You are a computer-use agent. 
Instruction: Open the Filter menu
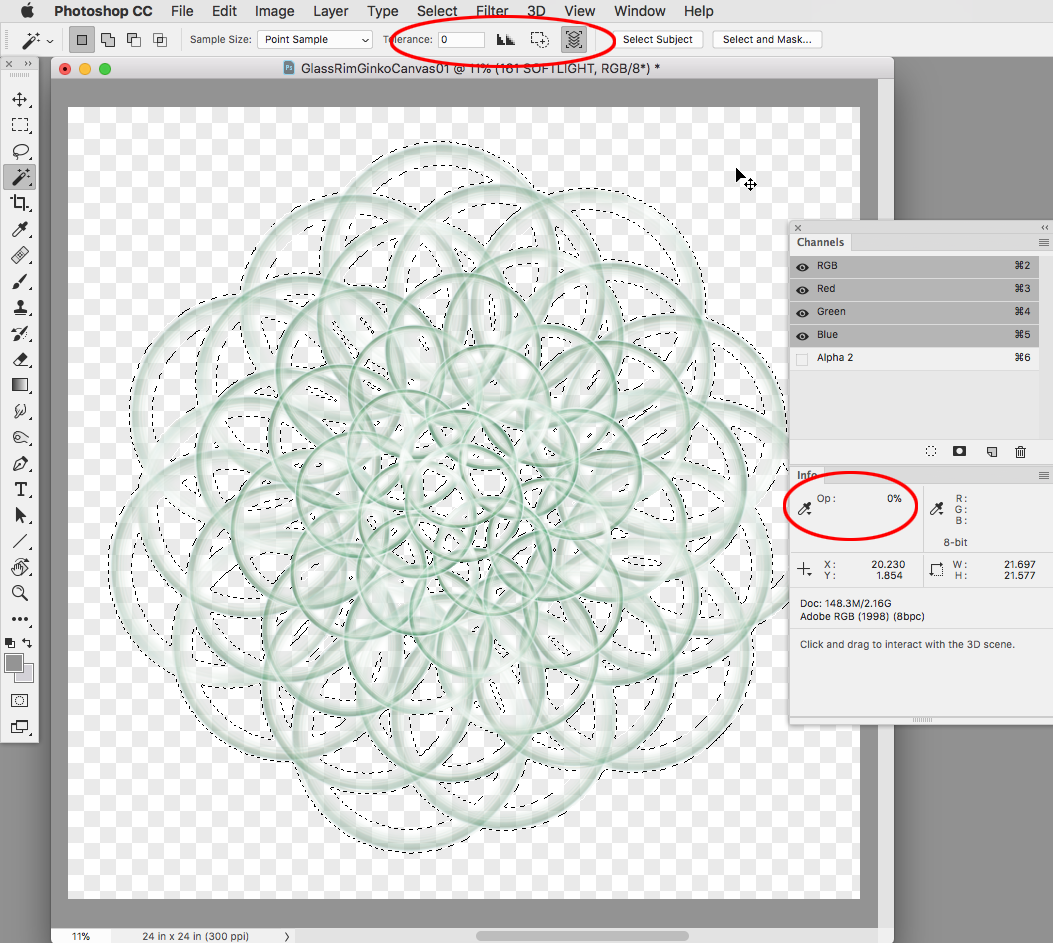click(x=491, y=11)
